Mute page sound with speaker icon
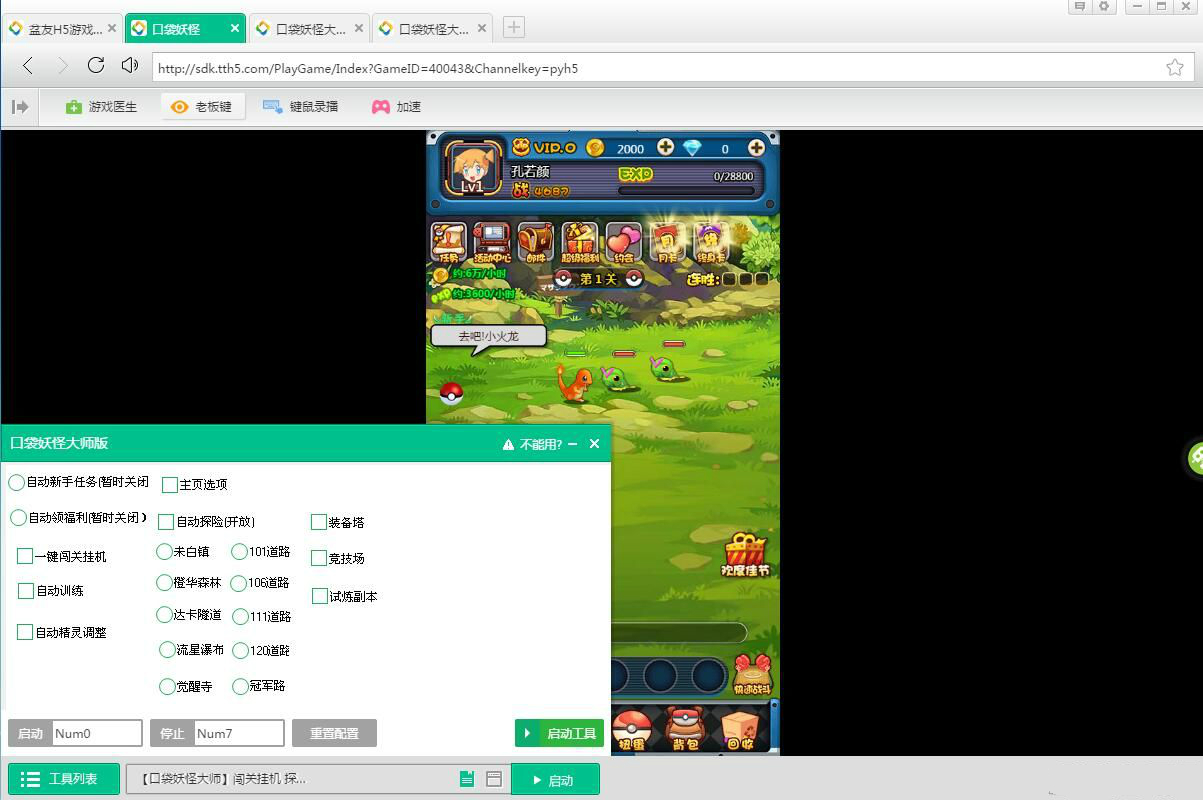Viewport: 1203px width, 800px height. point(130,66)
